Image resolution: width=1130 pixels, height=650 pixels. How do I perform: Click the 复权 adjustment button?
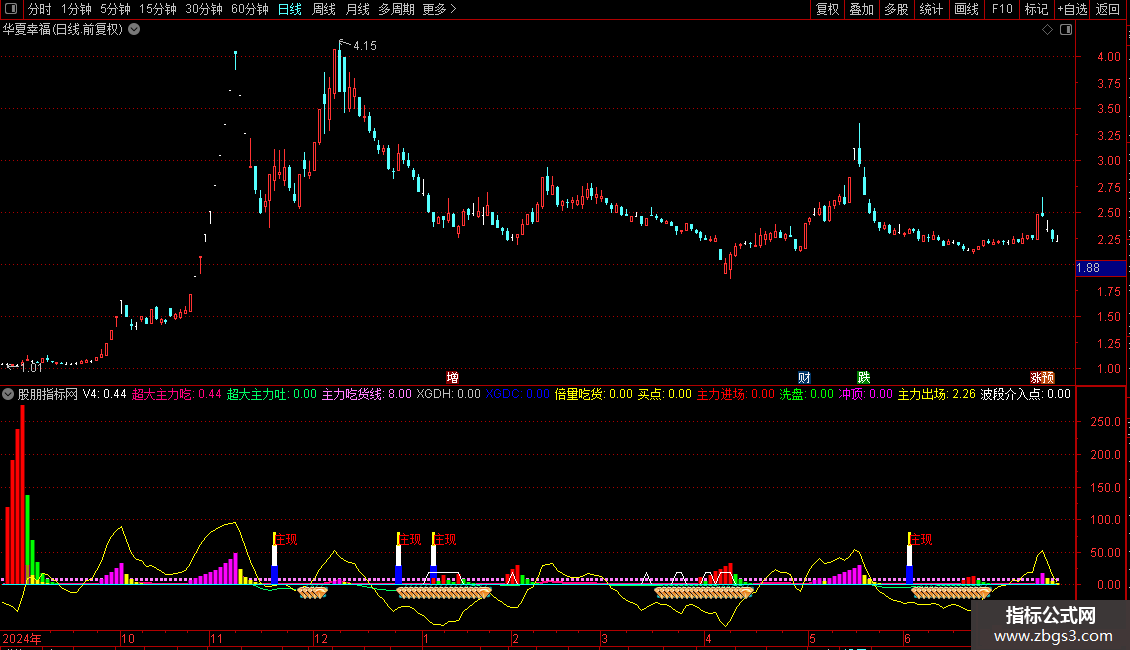coord(827,9)
